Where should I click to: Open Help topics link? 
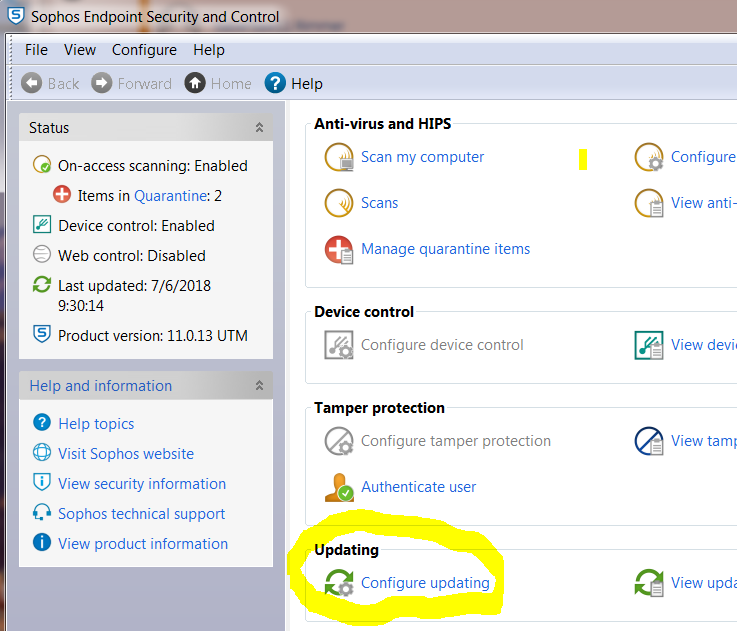[96, 424]
